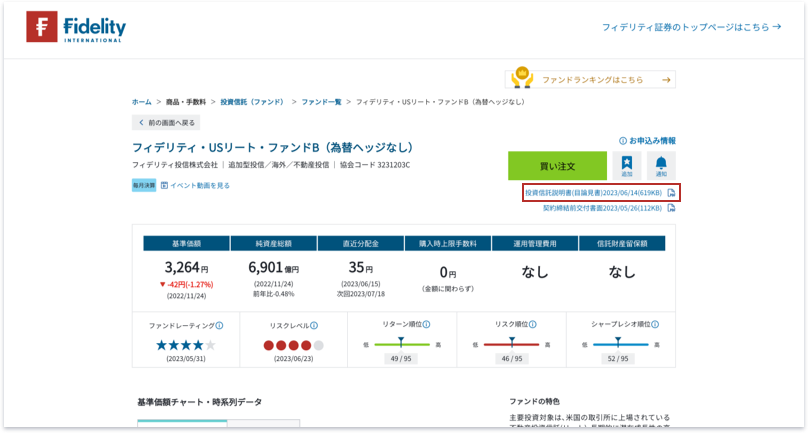Click the 運用管理費用 header cell

point(535,243)
